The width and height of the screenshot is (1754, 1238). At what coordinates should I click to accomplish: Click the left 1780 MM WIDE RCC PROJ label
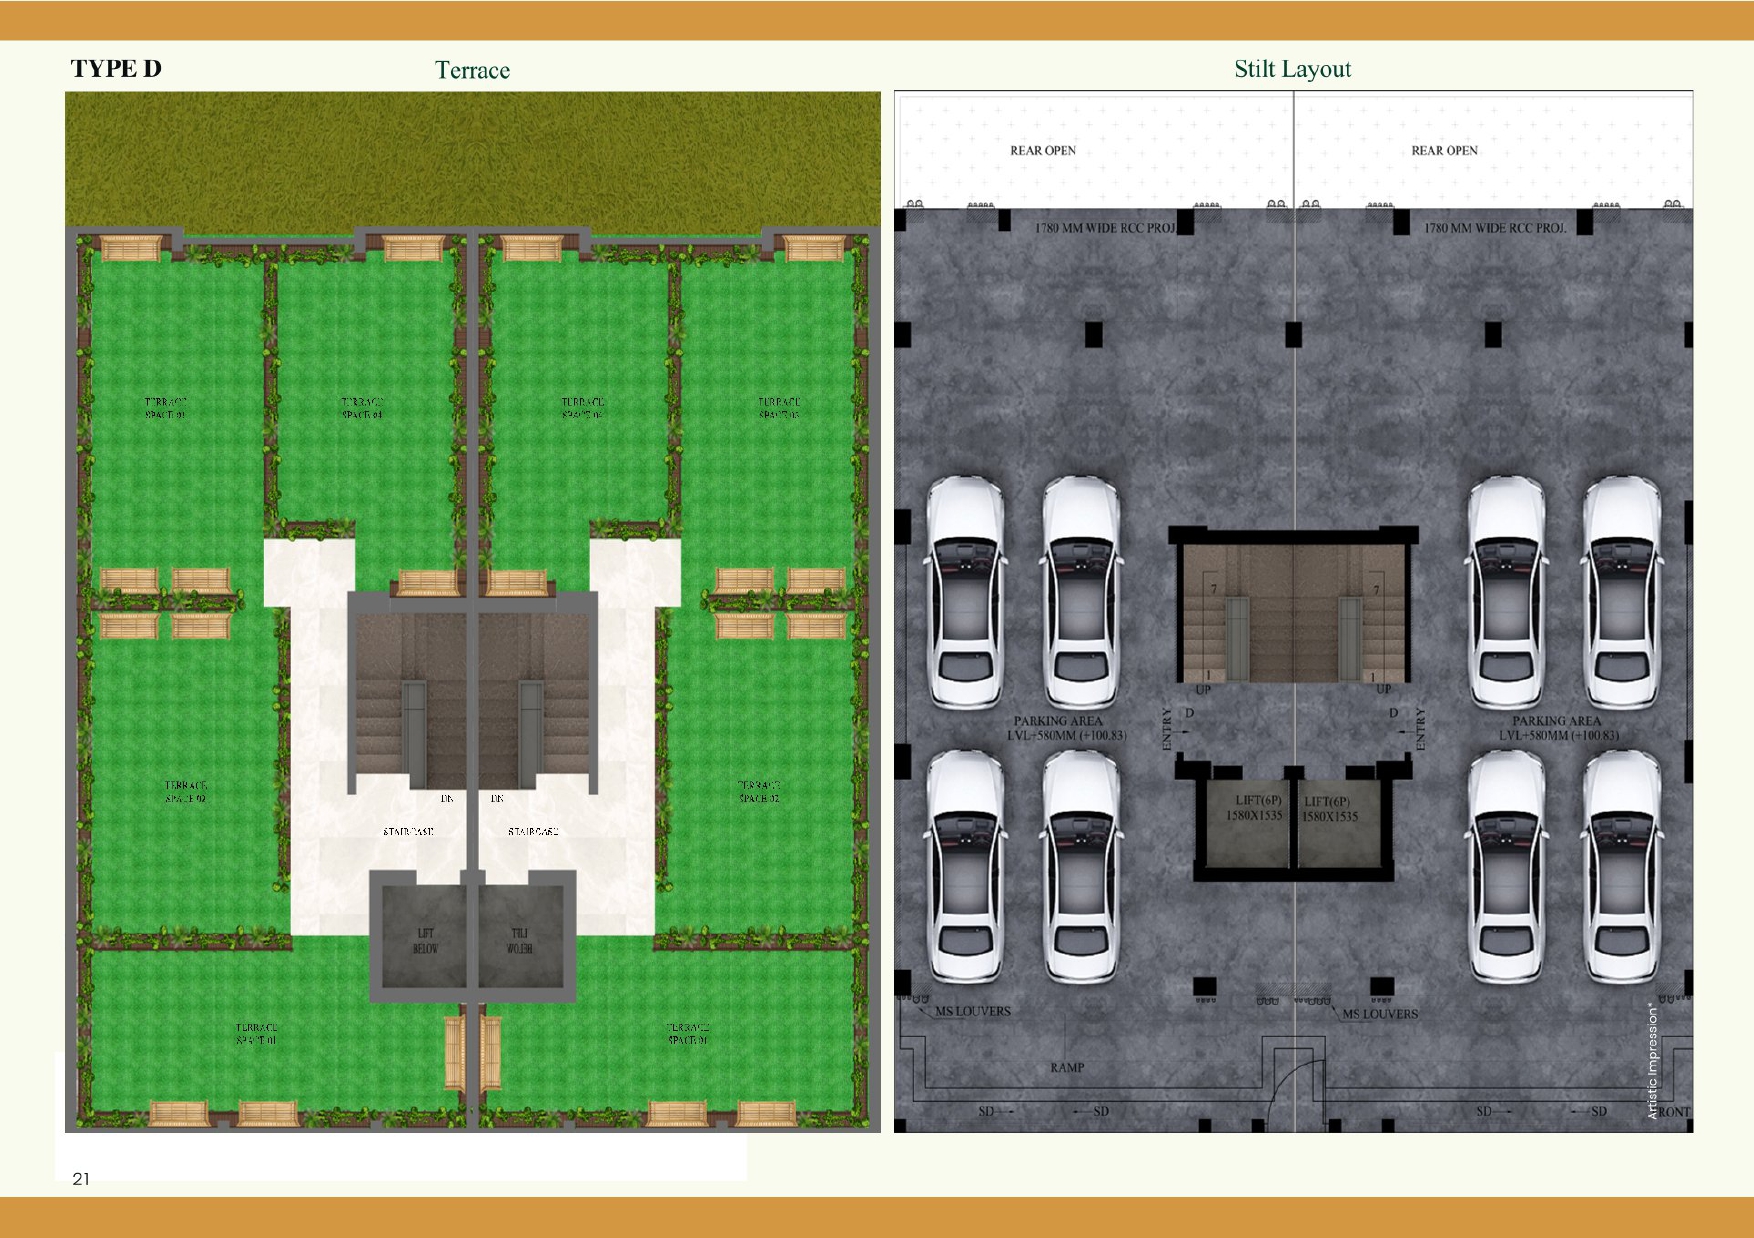click(1104, 229)
